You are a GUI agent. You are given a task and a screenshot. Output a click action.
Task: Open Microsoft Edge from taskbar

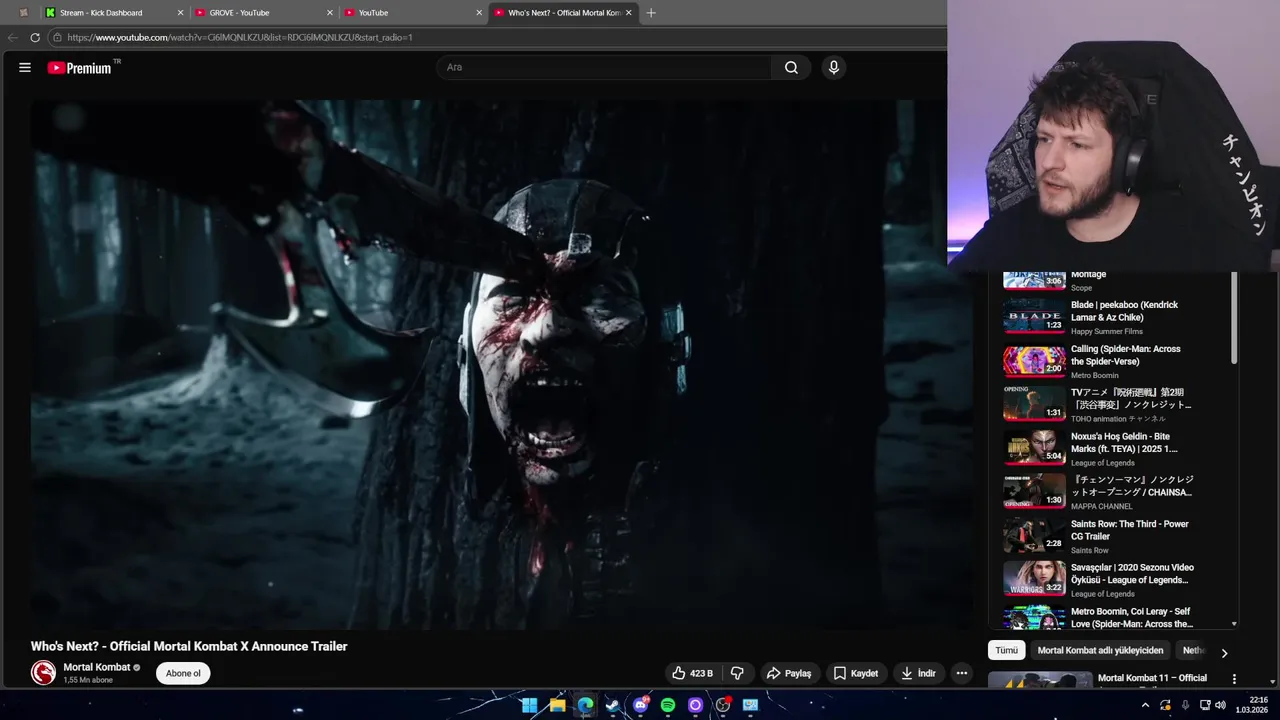point(585,705)
